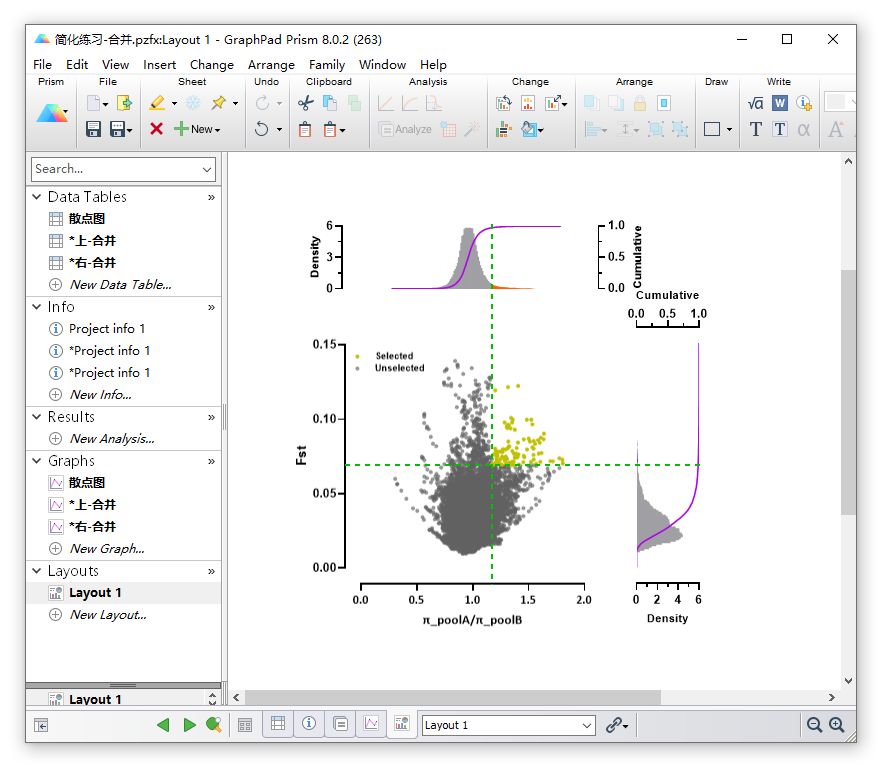Expand Data Tables double-chevron menu
This screenshot has width=882, height=766.
pos(212,197)
